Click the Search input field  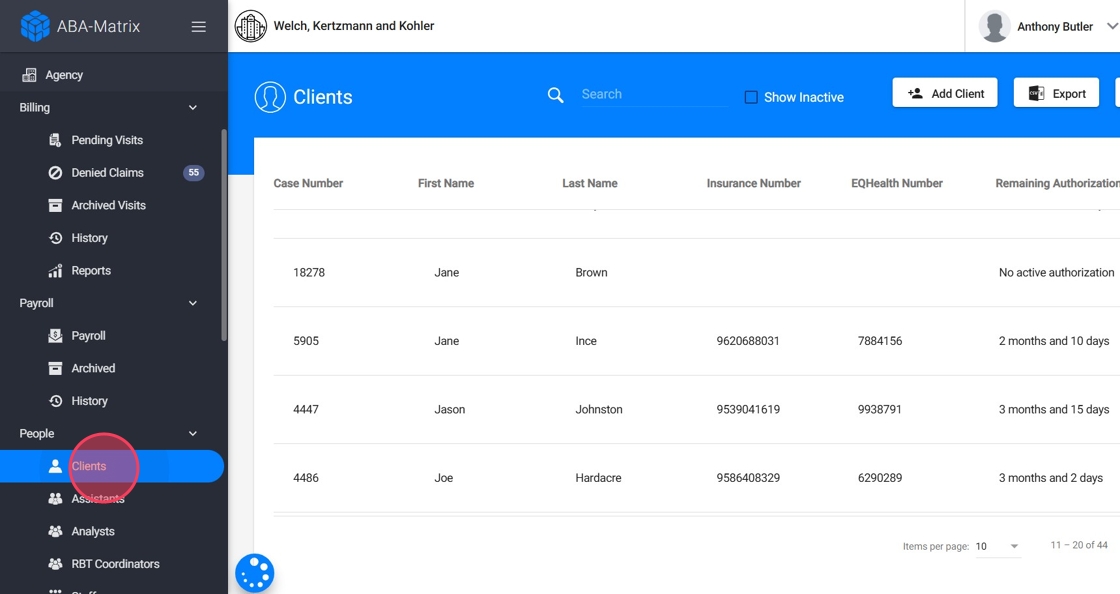[654, 95]
